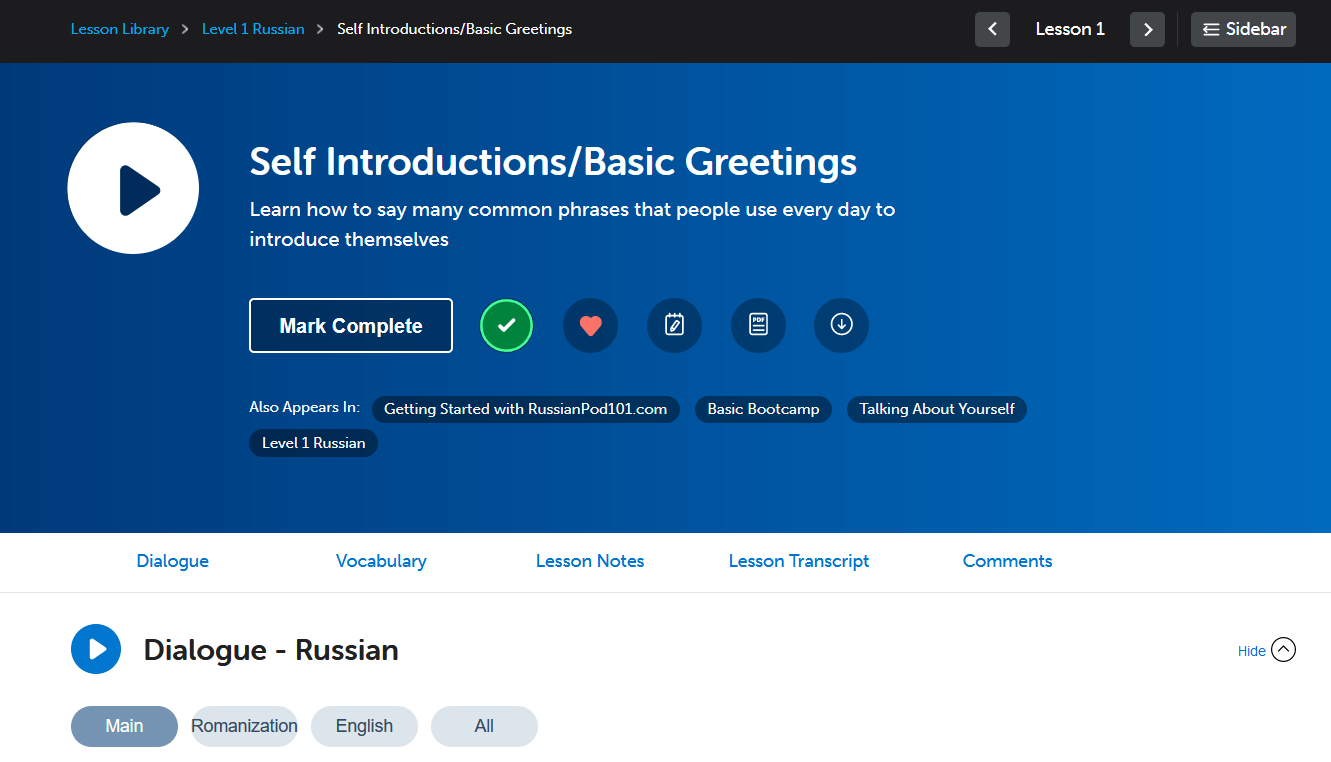The image size is (1331, 762).
Task: Open the lesson notes notepad icon
Action: pyautogui.click(x=674, y=326)
